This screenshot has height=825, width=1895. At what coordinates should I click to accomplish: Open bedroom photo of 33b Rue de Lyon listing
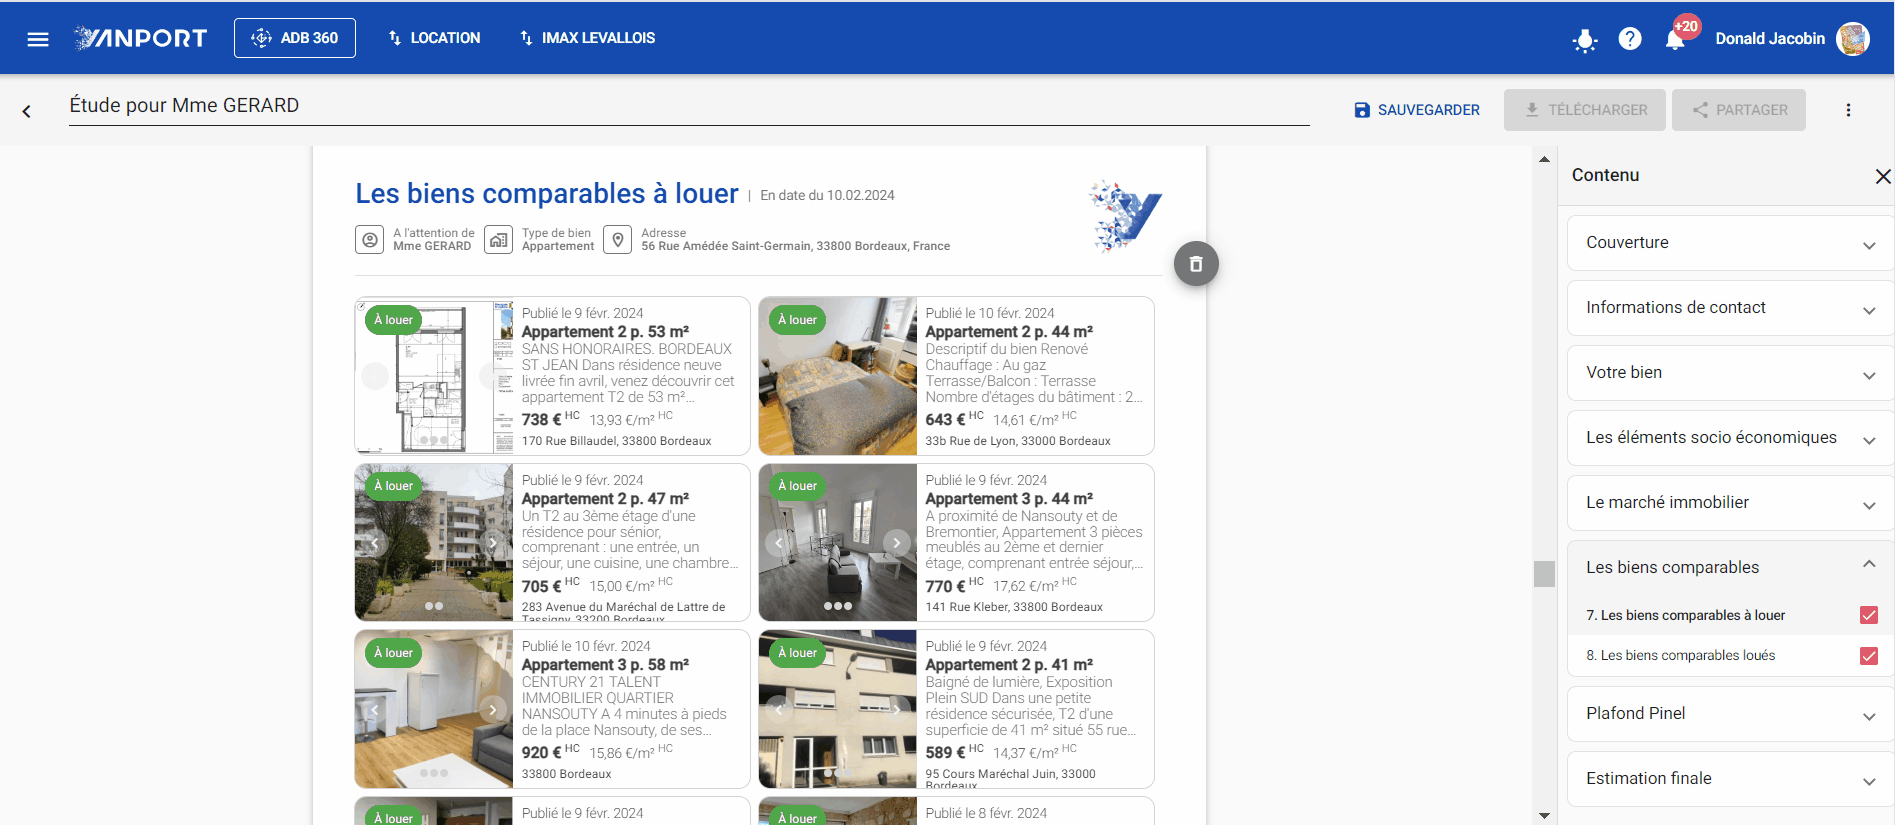pos(838,376)
